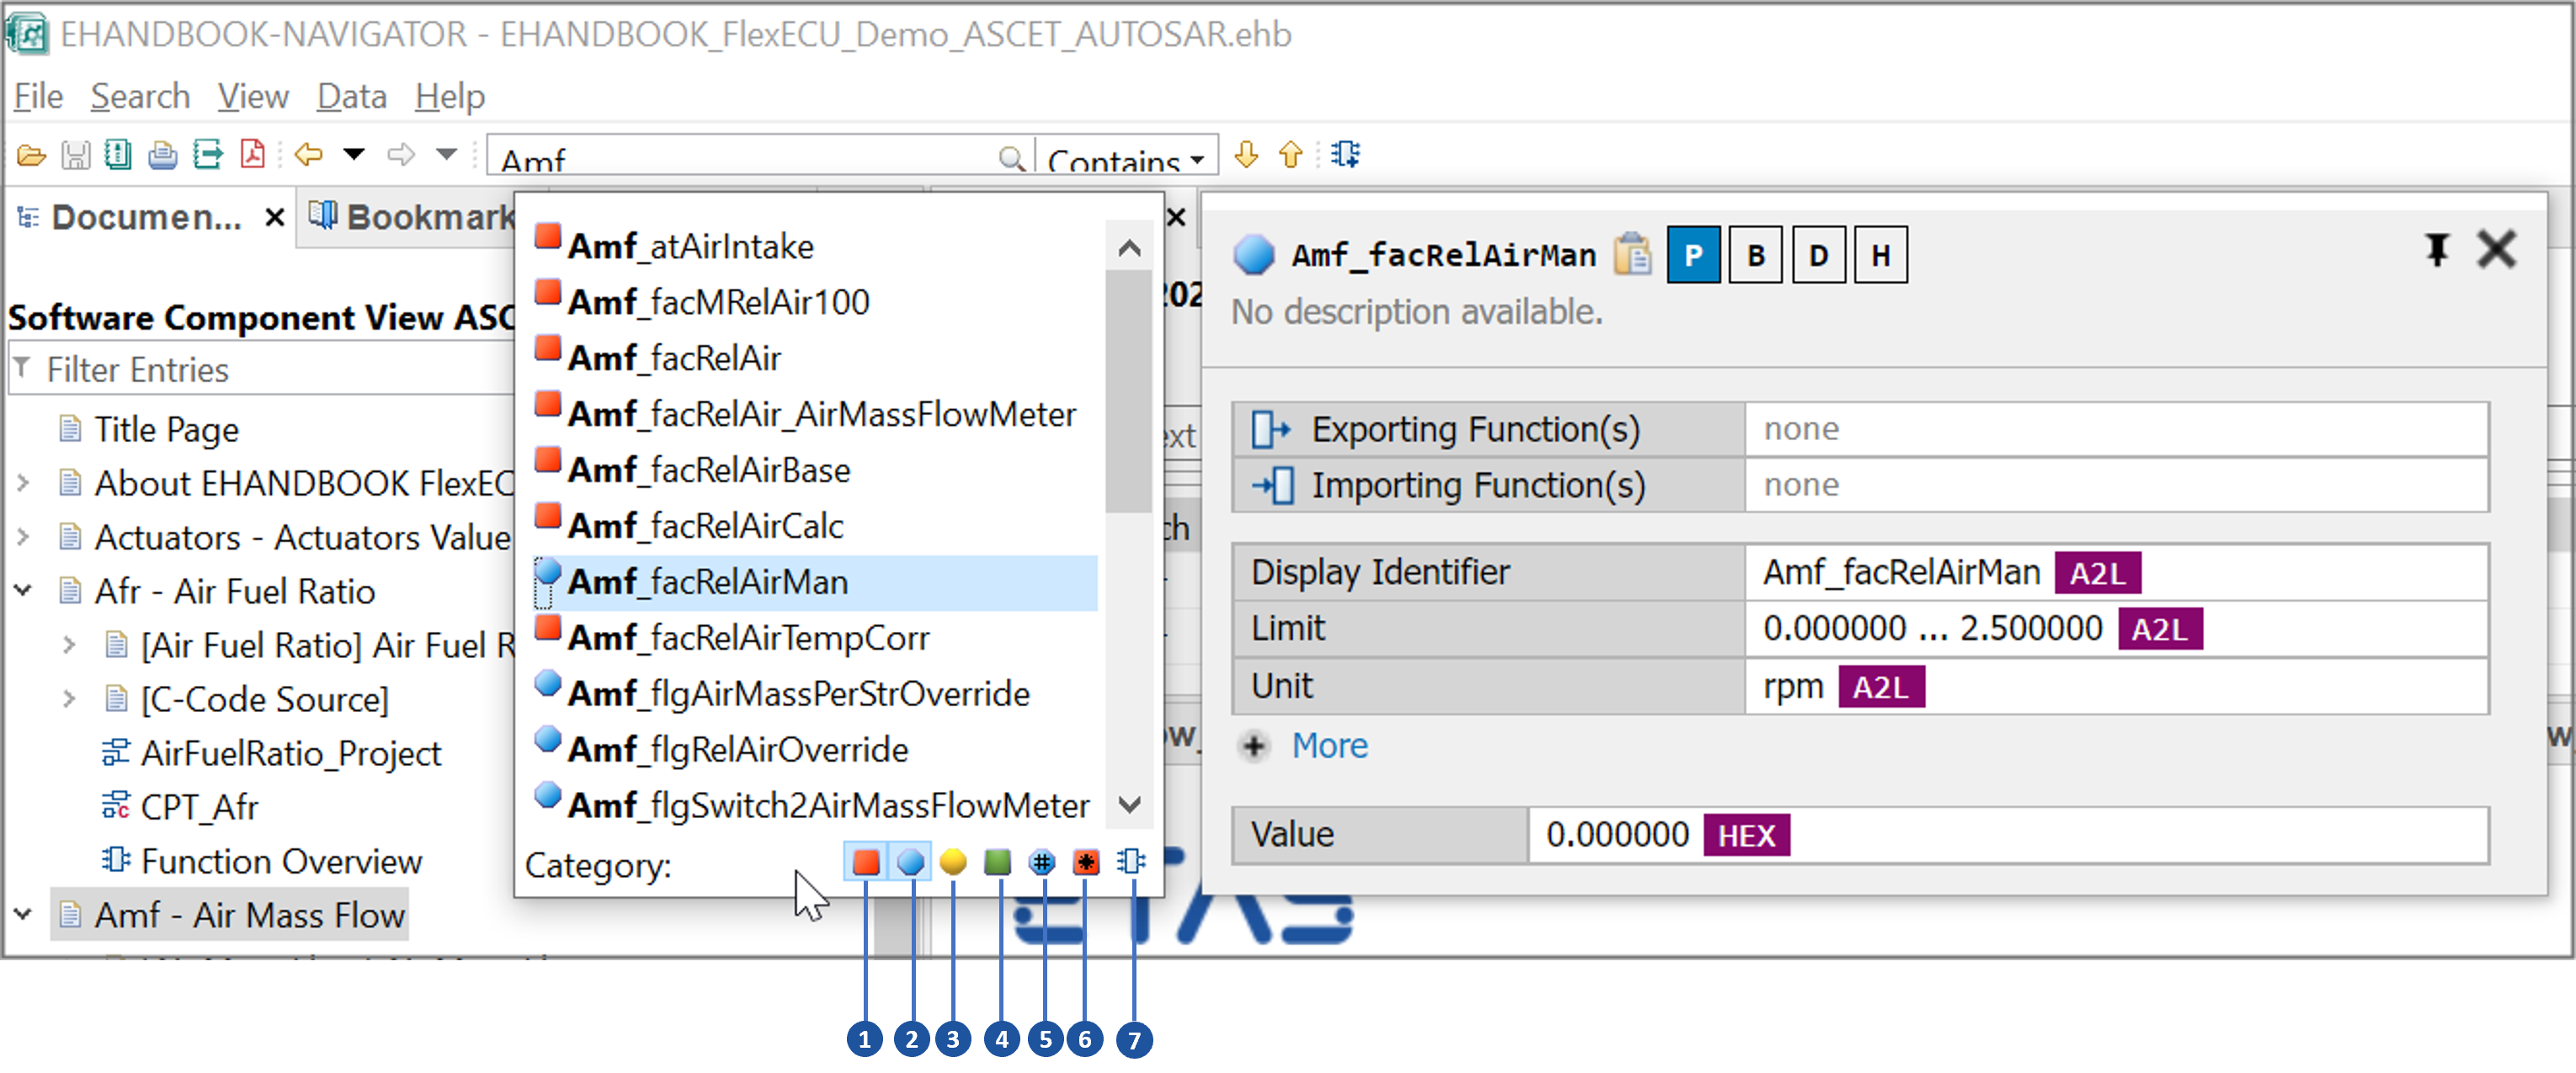
Task: Toggle the red square category filter
Action: [866, 861]
